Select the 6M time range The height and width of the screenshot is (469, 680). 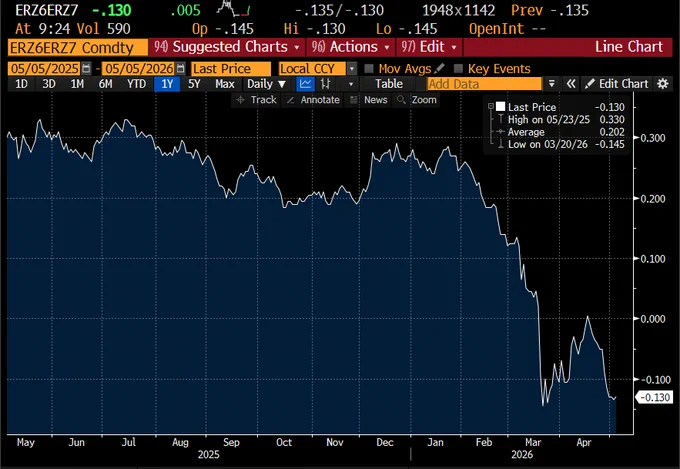[105, 84]
